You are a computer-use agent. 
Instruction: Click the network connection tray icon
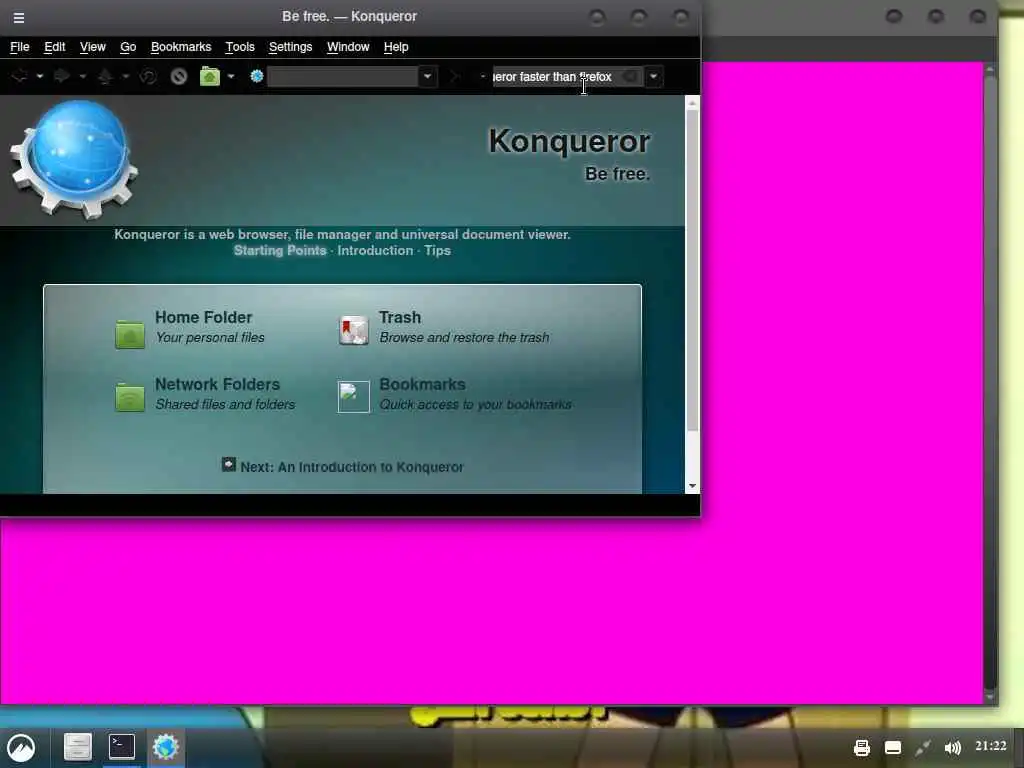[923, 748]
